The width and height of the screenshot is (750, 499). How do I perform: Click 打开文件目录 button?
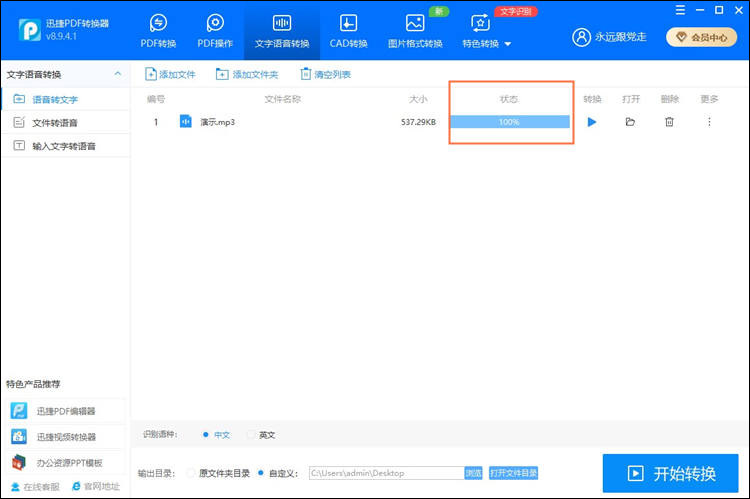pyautogui.click(x=513, y=473)
